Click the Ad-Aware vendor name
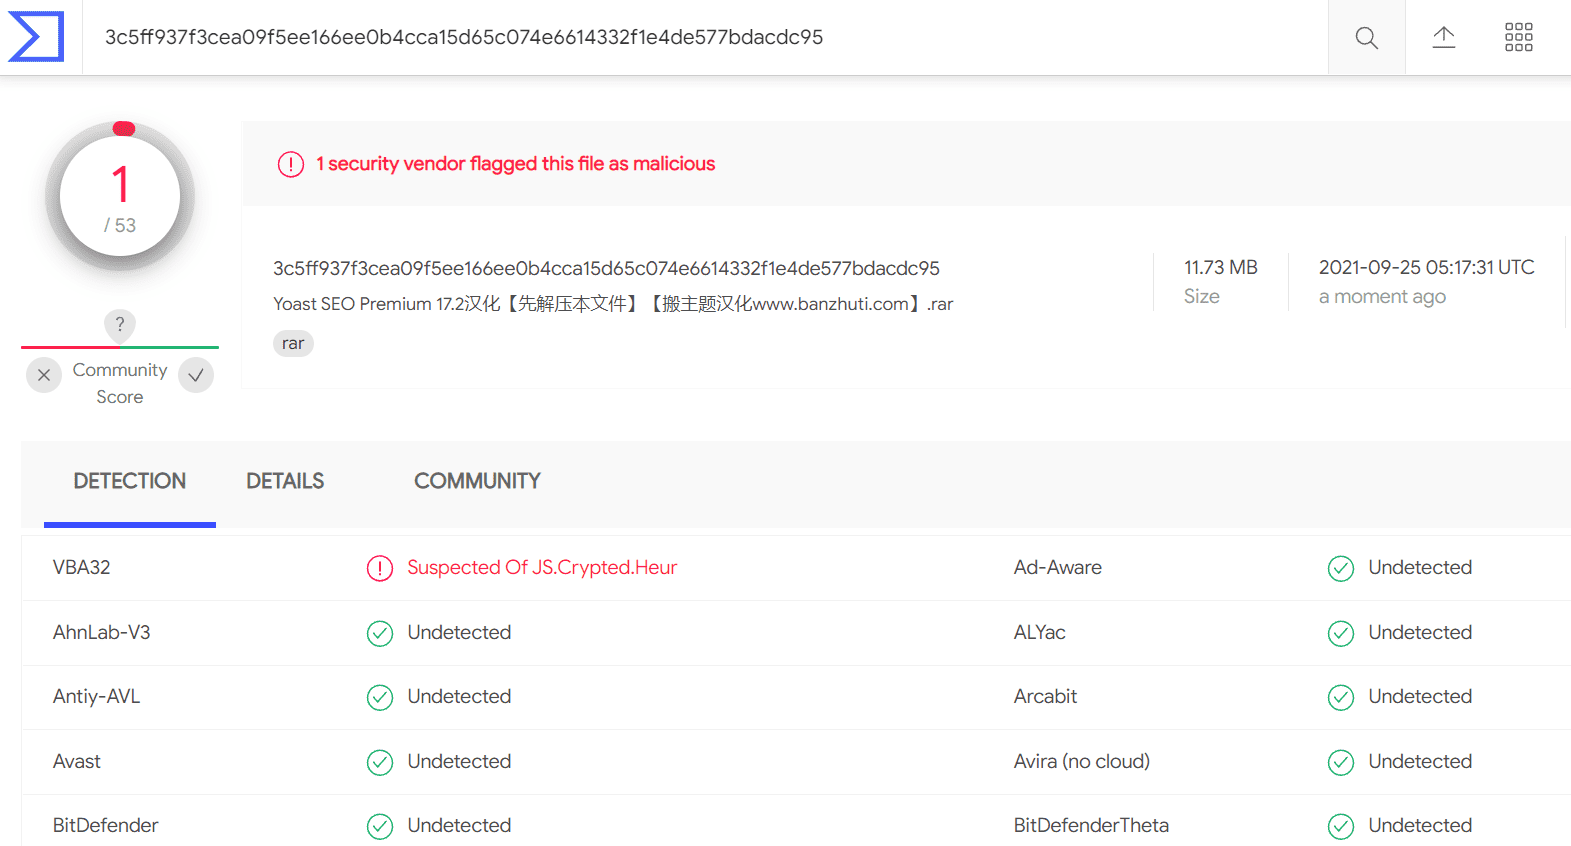This screenshot has width=1571, height=846. tap(1057, 567)
